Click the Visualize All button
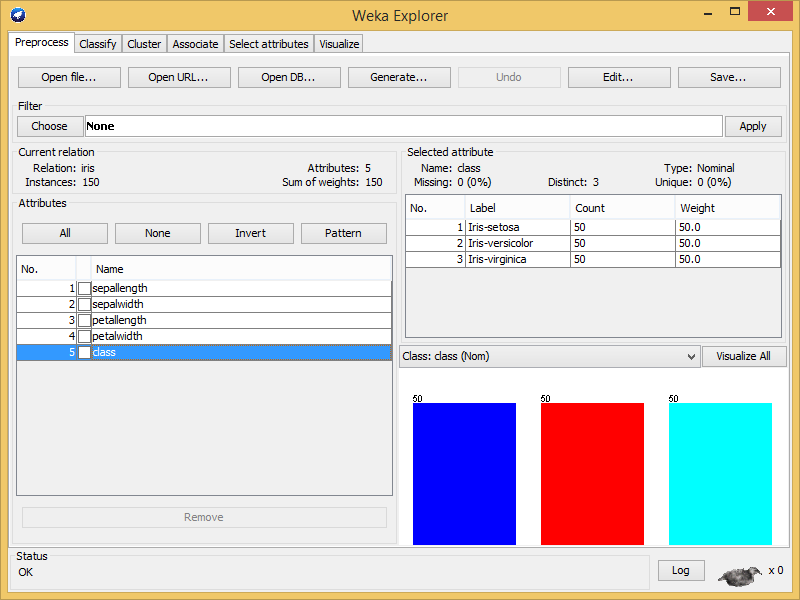 coord(744,356)
